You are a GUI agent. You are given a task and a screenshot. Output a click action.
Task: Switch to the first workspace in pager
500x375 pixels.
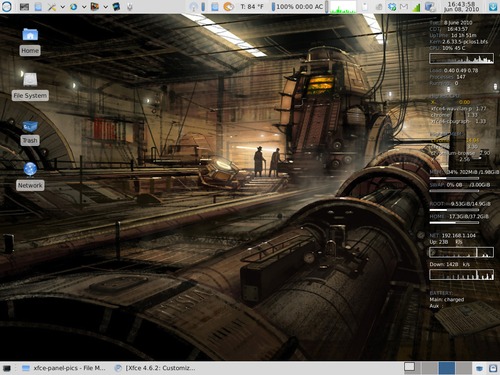click(413, 368)
